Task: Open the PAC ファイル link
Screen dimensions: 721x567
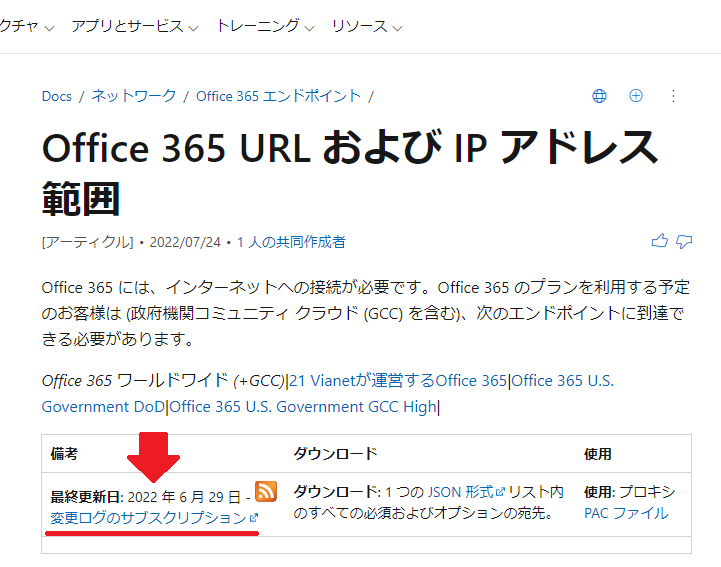Action: tap(626, 513)
